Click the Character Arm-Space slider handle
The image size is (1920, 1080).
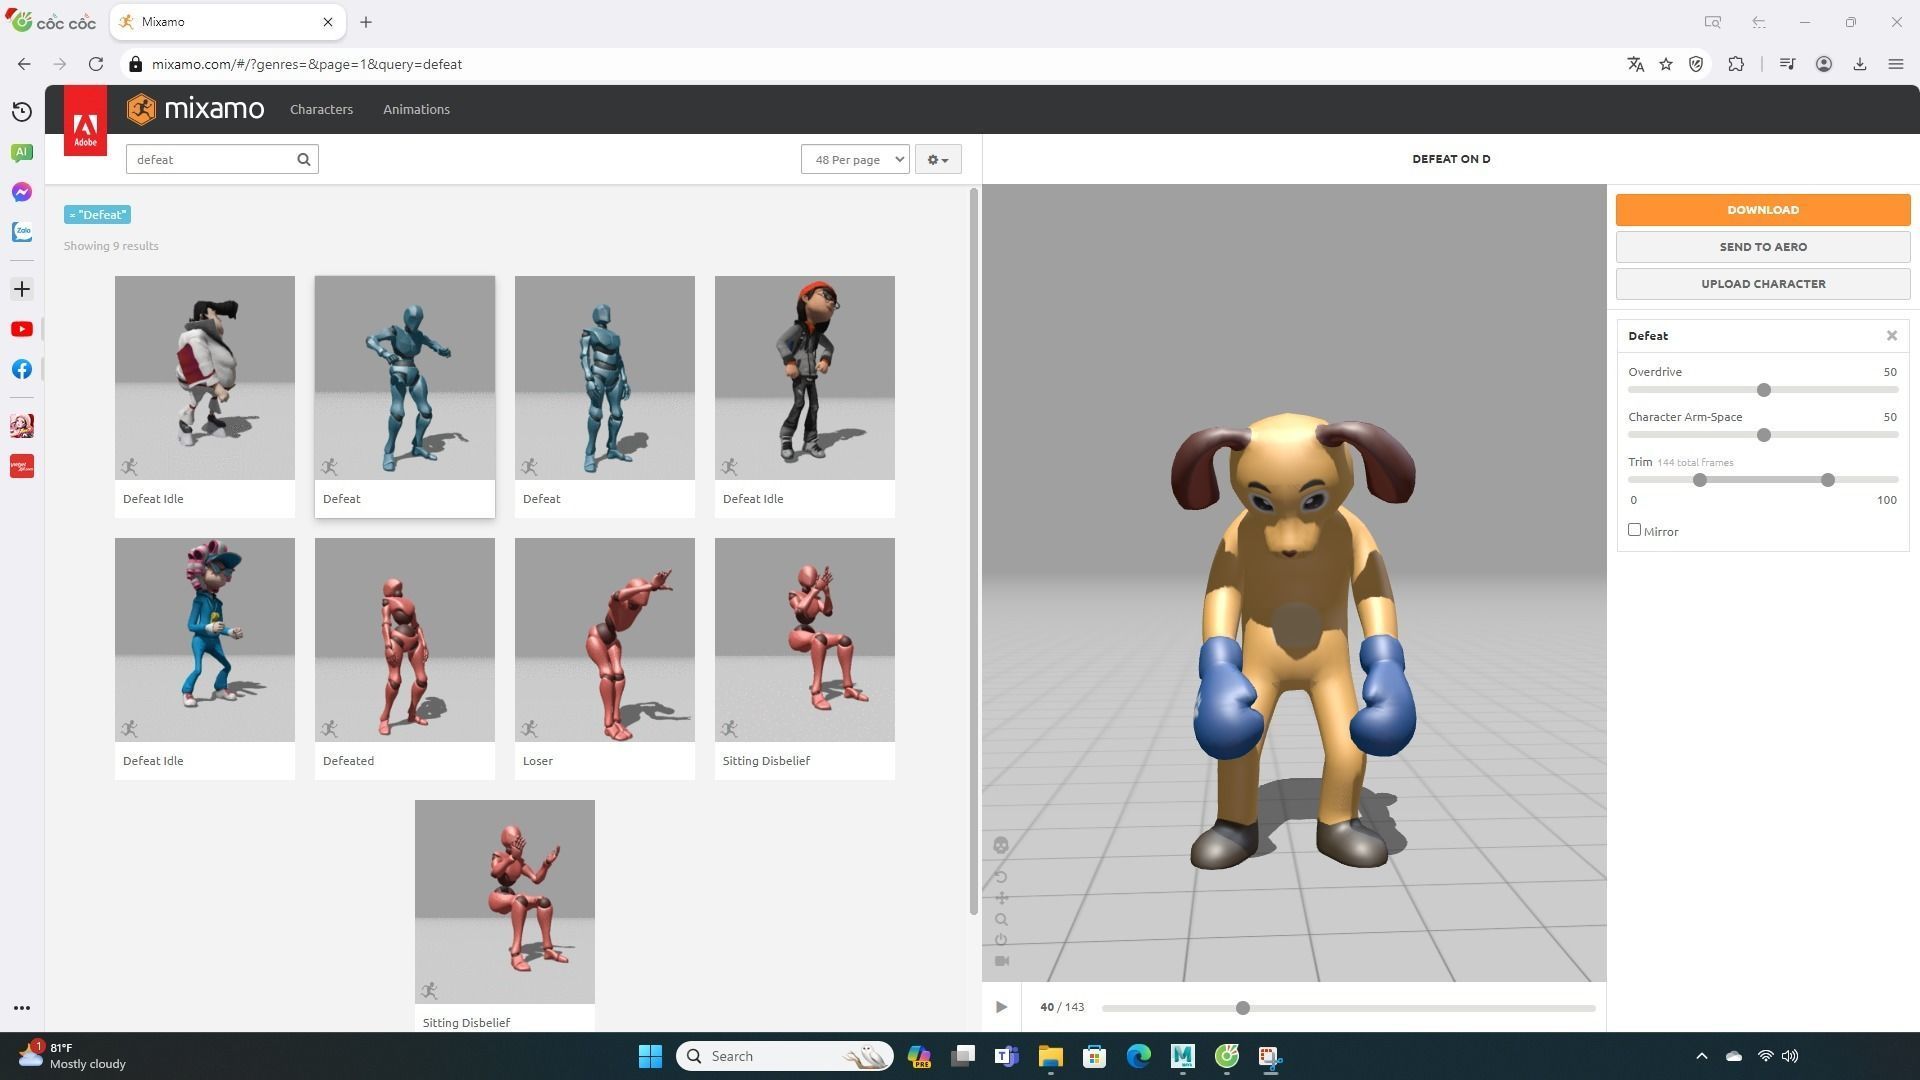[1764, 435]
